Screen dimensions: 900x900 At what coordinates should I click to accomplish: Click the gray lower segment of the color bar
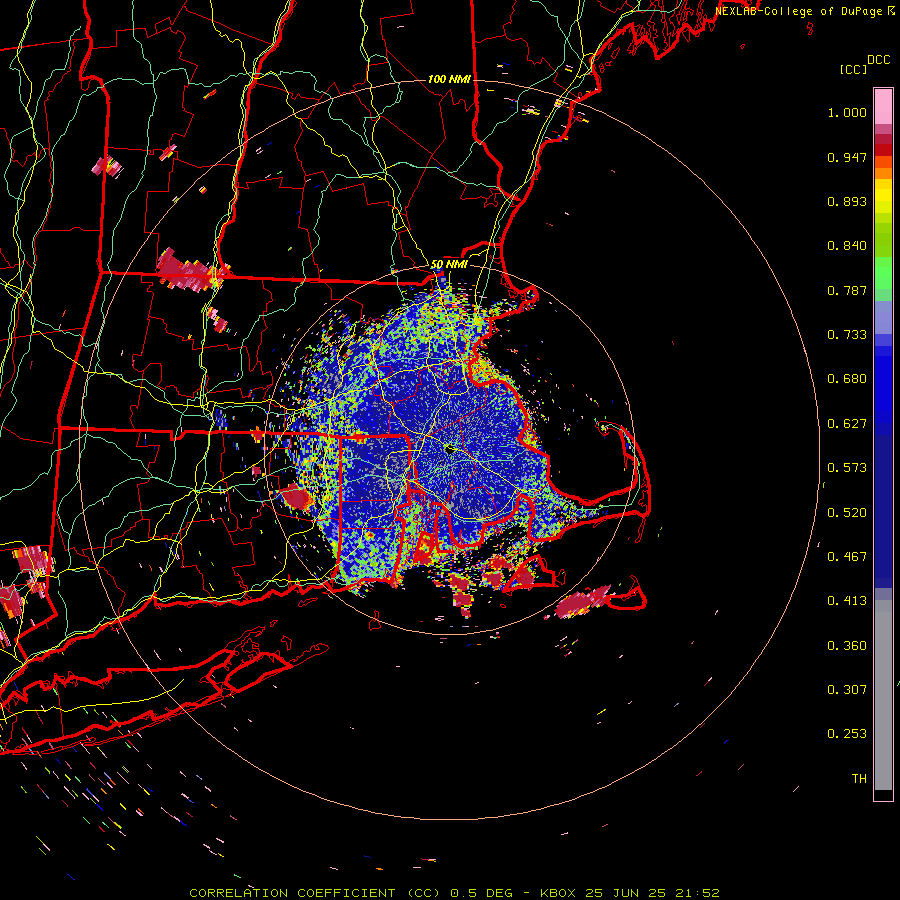[883, 695]
